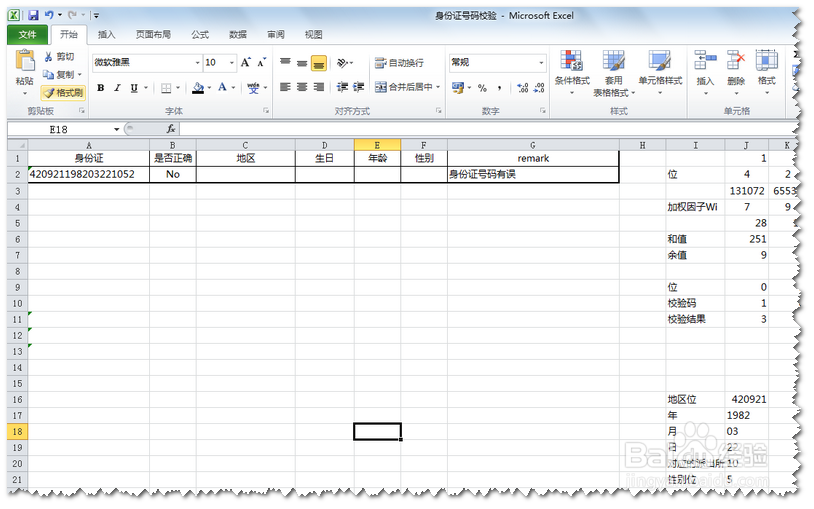The height and width of the screenshot is (509, 814).
Task: Align text right
Action: pos(319,87)
